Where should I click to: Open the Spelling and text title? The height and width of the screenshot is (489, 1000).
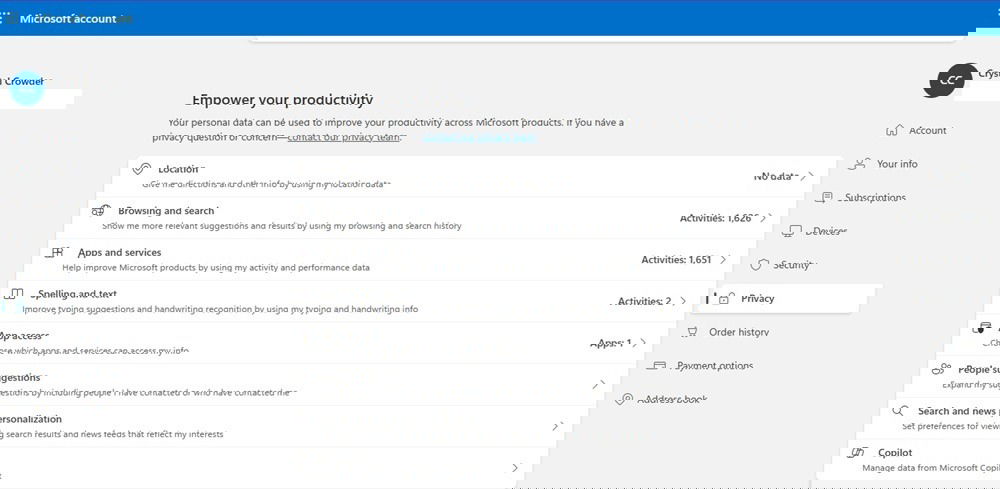pyautogui.click(x=77, y=294)
